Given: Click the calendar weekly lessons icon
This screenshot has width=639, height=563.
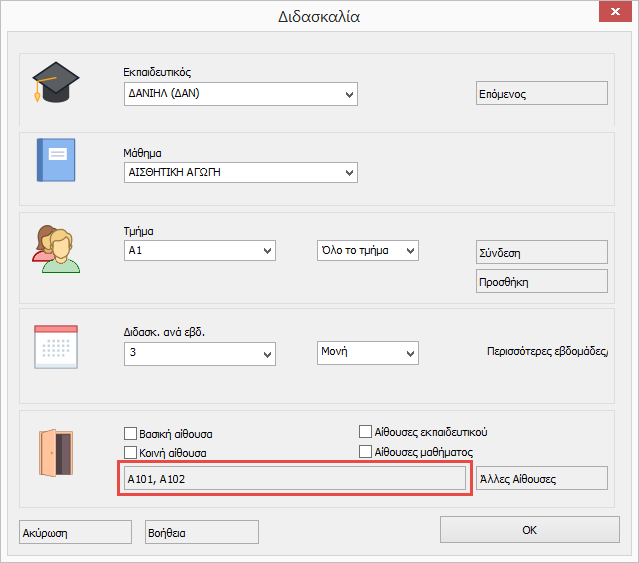Looking at the screenshot, I should coord(55,348).
